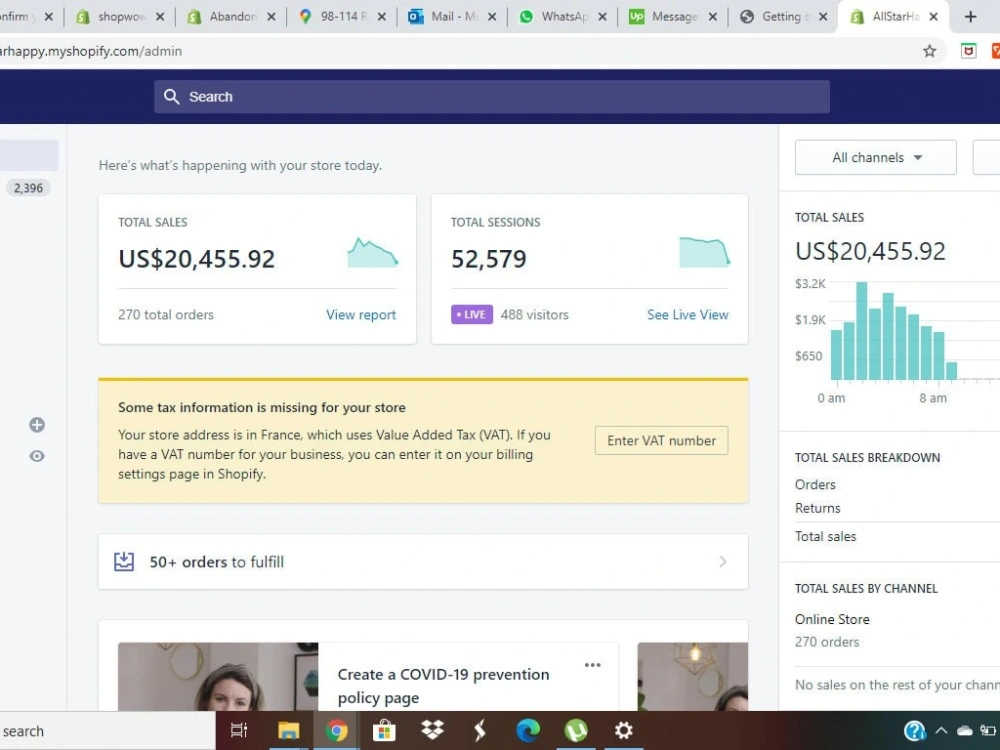This screenshot has height=750, width=1000.
Task: Click the search magnifier icon in Shopify
Action: pos(171,96)
